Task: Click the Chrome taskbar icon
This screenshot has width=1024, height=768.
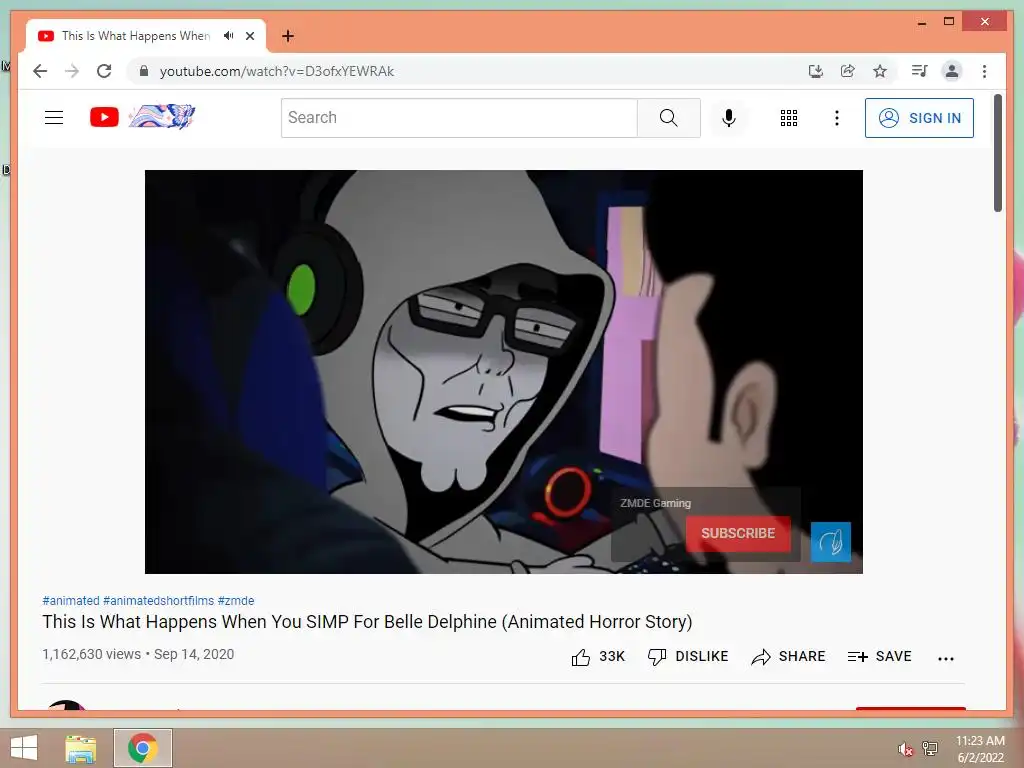Action: [143, 748]
